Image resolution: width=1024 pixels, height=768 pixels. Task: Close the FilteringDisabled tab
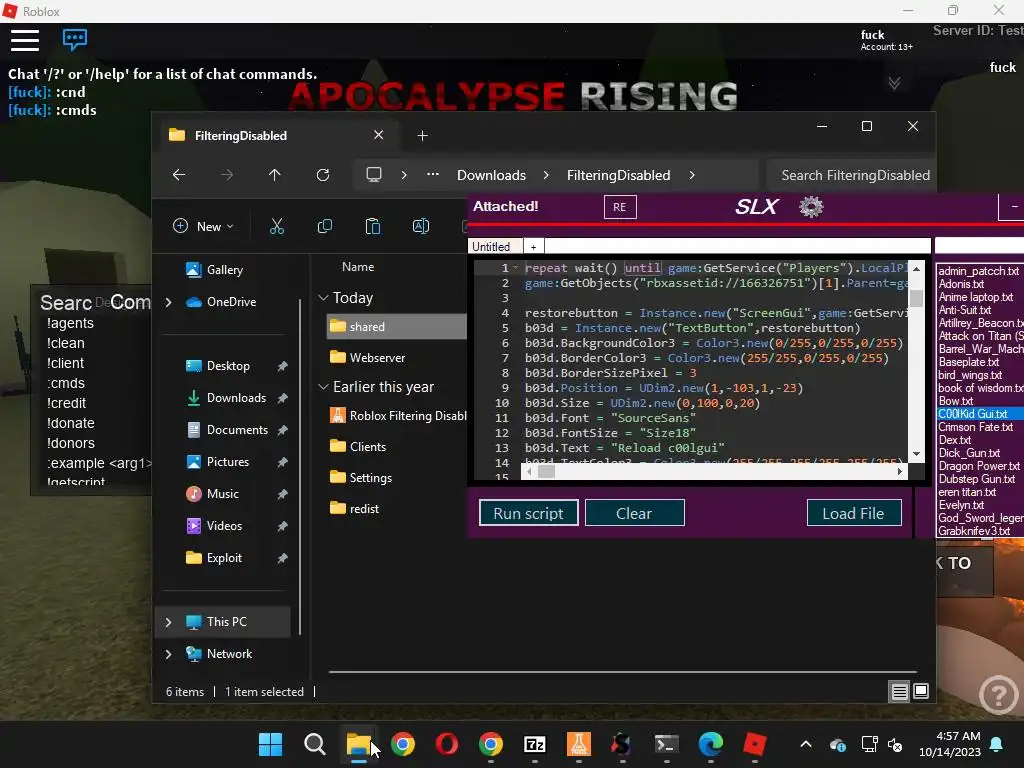coord(379,135)
